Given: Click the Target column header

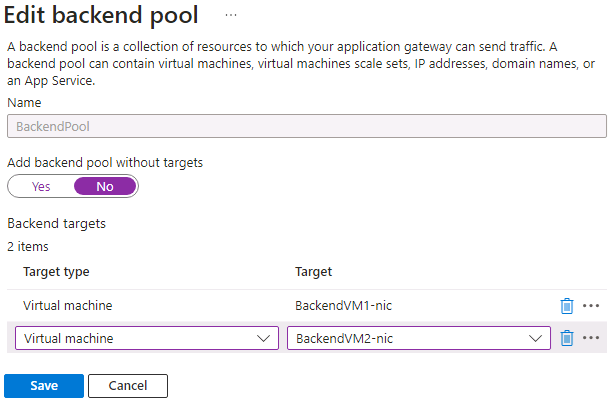Looking at the screenshot, I should 313,272.
